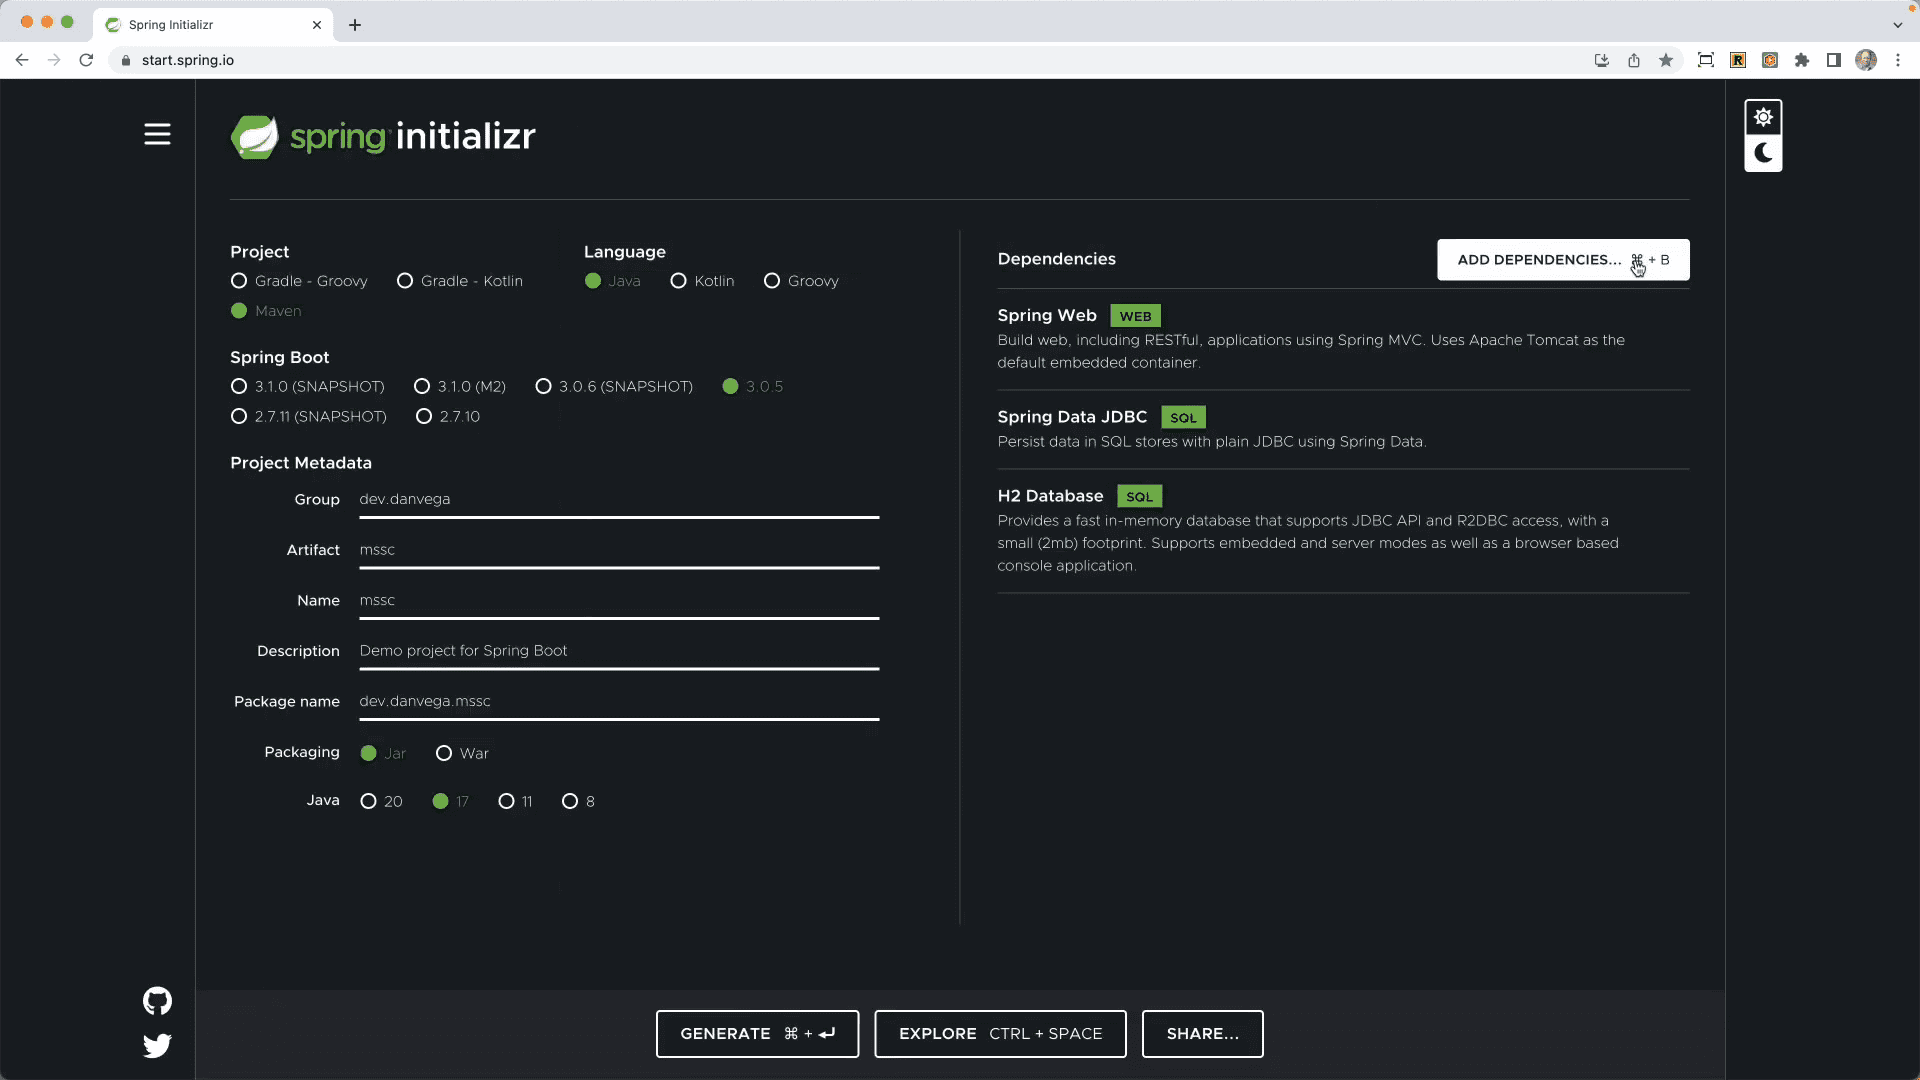Choose Kotlin as the language
1920x1080 pixels.
click(679, 281)
